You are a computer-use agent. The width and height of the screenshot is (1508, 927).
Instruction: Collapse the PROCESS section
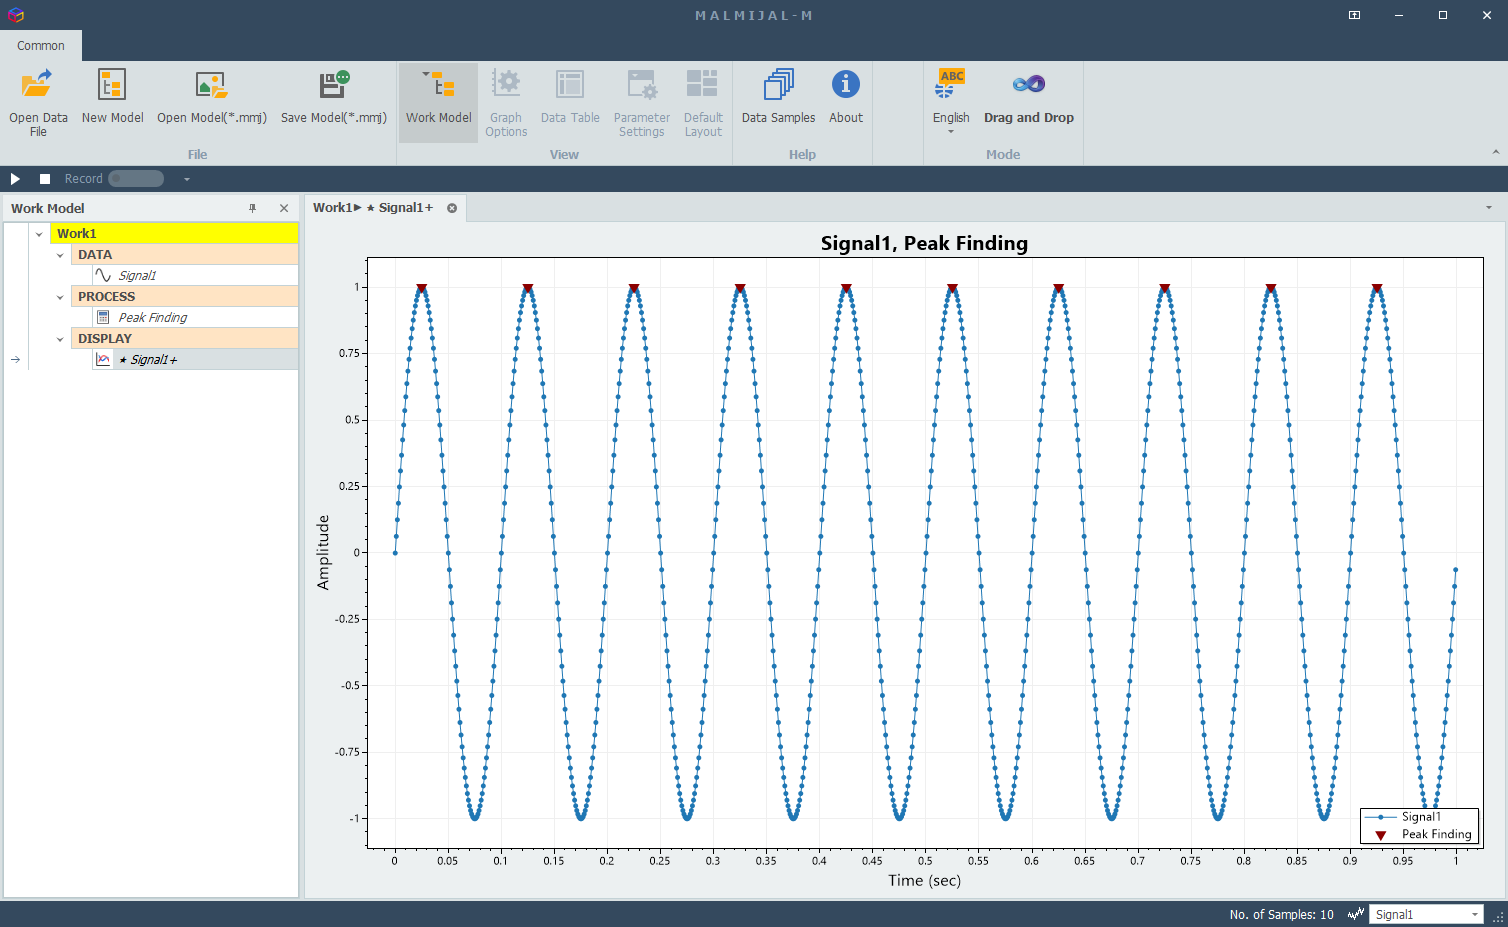click(60, 297)
